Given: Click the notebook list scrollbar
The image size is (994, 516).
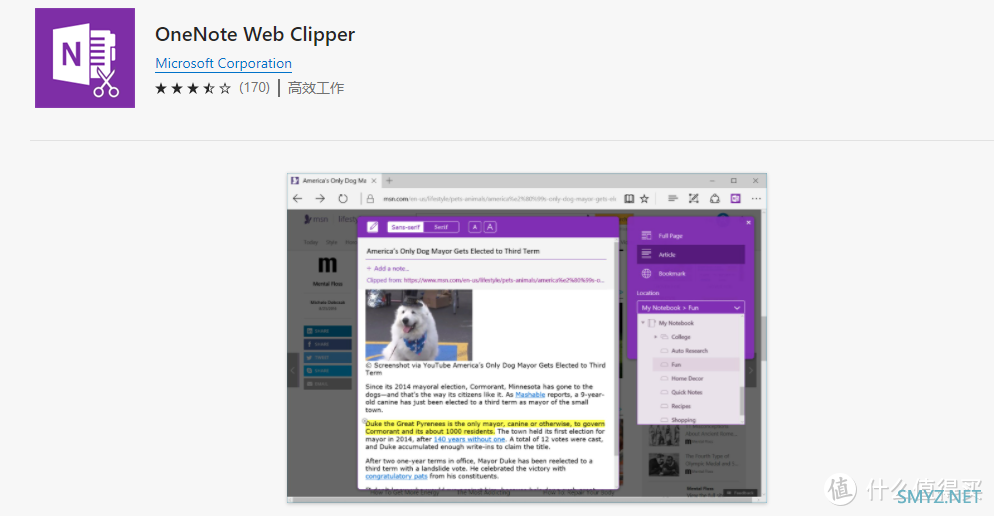Looking at the screenshot, I should 742,400.
